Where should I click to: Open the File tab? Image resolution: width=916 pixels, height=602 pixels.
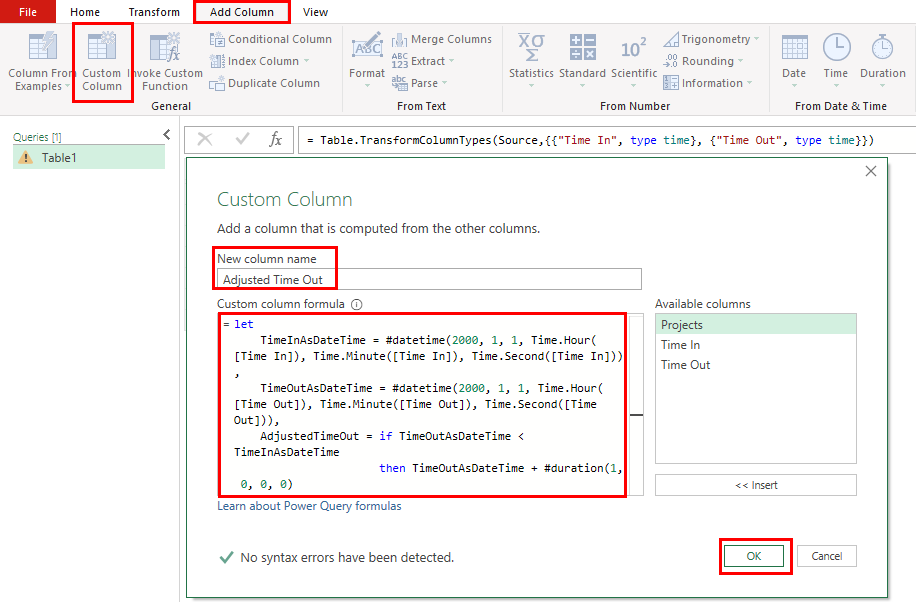click(27, 12)
